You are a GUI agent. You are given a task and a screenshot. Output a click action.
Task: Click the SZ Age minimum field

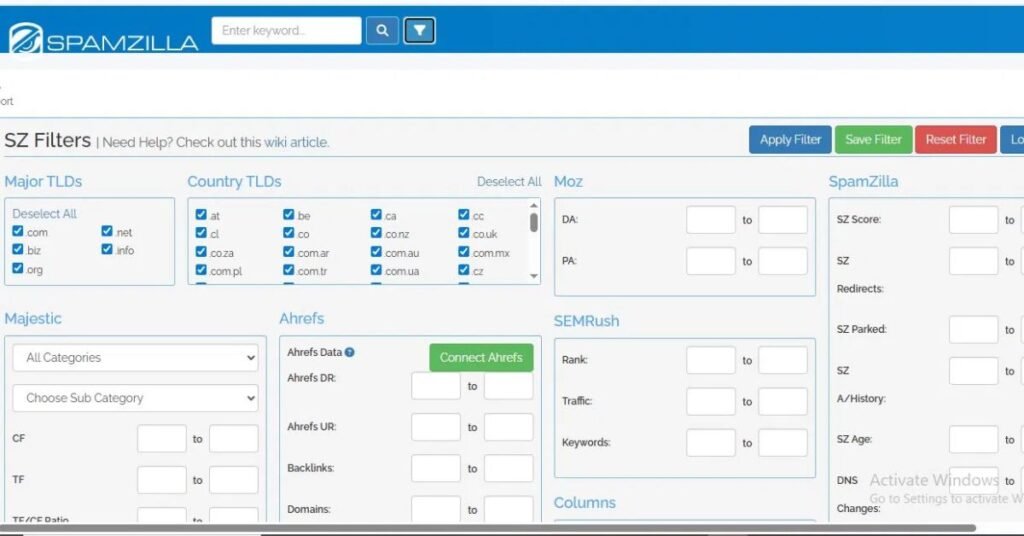tap(974, 440)
